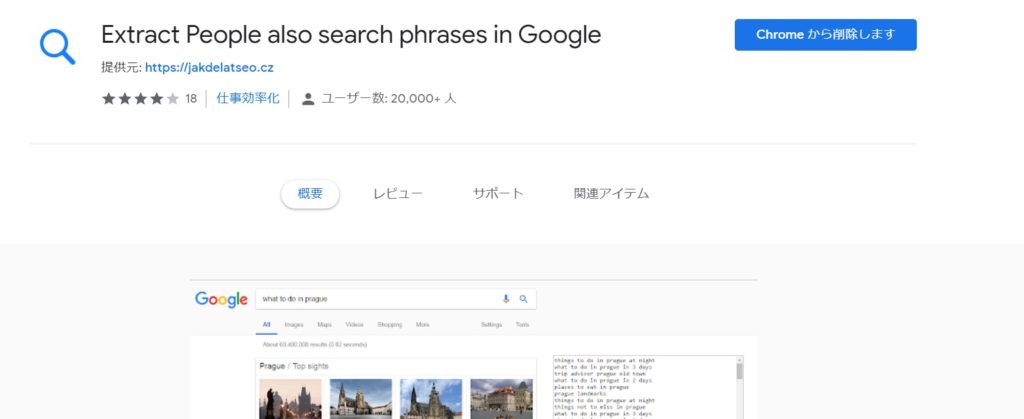Open the 仕事効率化 category link
The image size is (1024, 419).
(248, 99)
